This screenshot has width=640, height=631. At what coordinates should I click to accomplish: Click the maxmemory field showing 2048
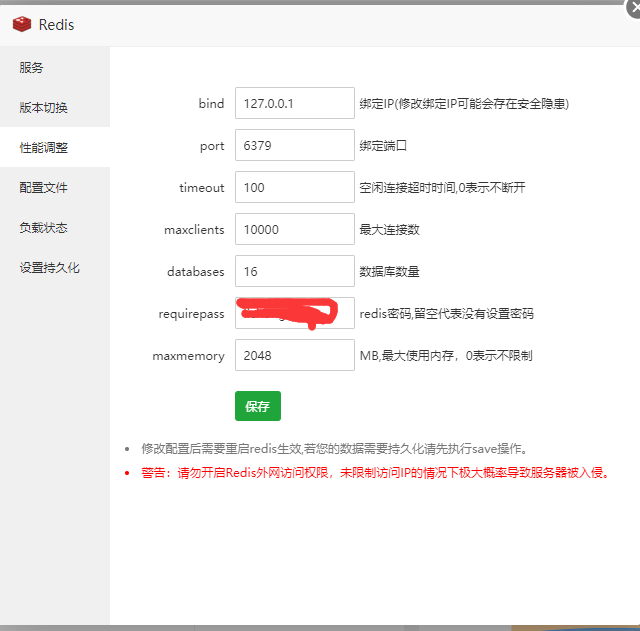pos(295,355)
